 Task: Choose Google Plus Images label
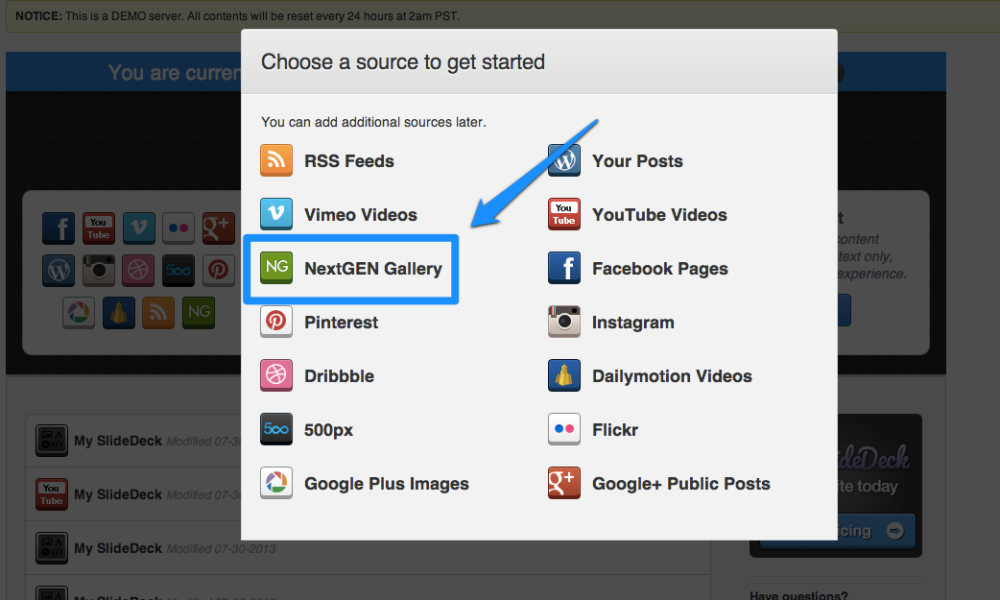point(386,484)
